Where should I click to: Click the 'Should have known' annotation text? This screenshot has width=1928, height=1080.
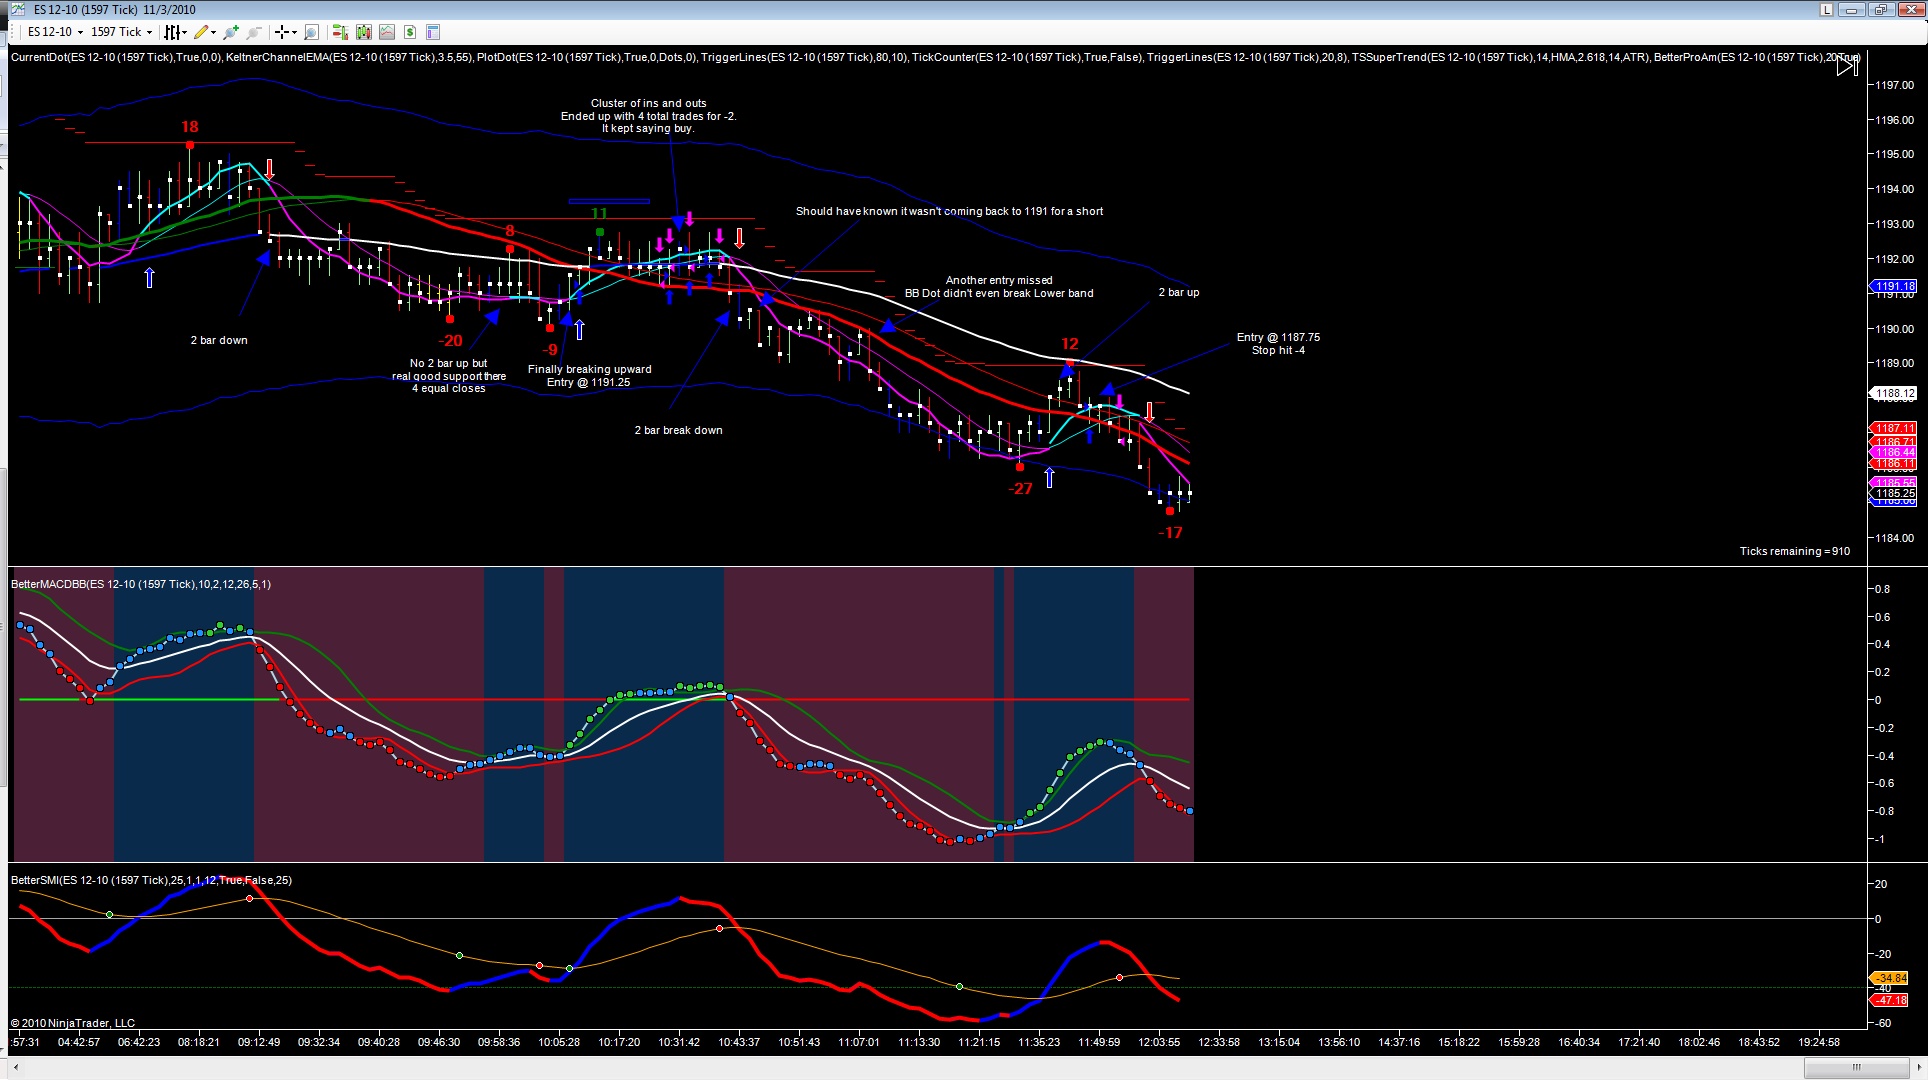[949, 211]
